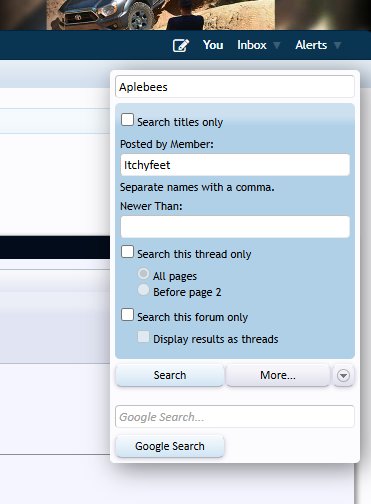This screenshot has width=371, height=504.
Task: Click the Search button
Action: 170,375
